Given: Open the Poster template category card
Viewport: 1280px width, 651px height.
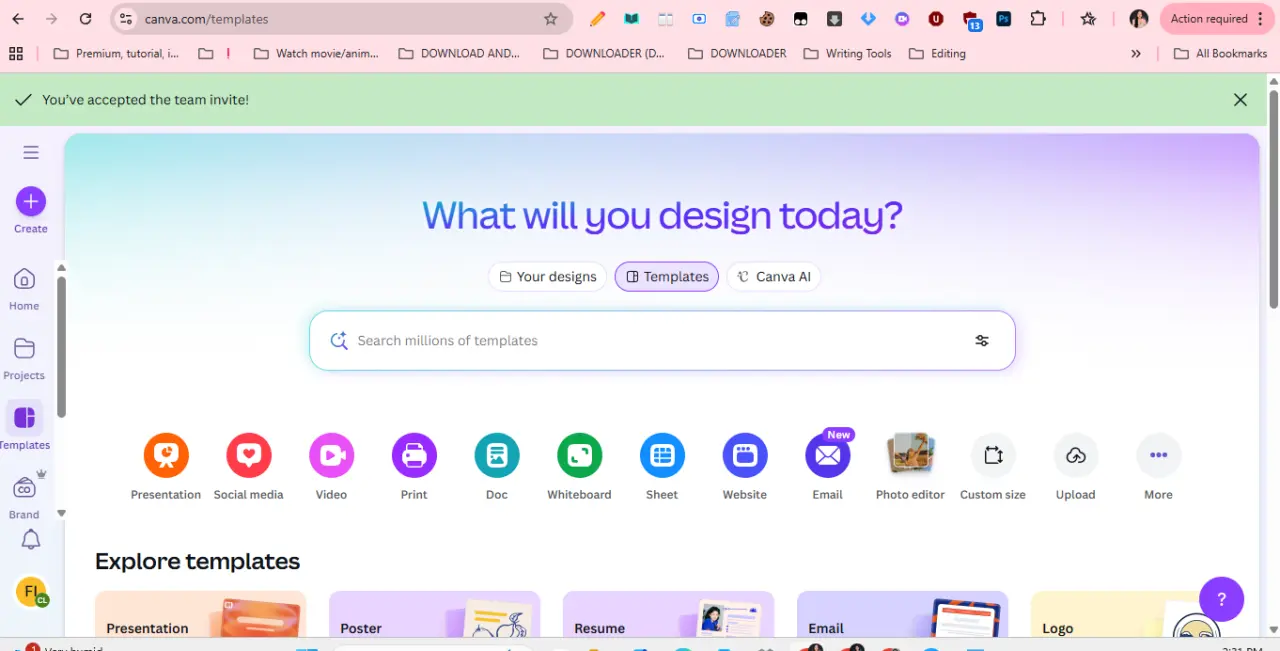Looking at the screenshot, I should pos(434,614).
